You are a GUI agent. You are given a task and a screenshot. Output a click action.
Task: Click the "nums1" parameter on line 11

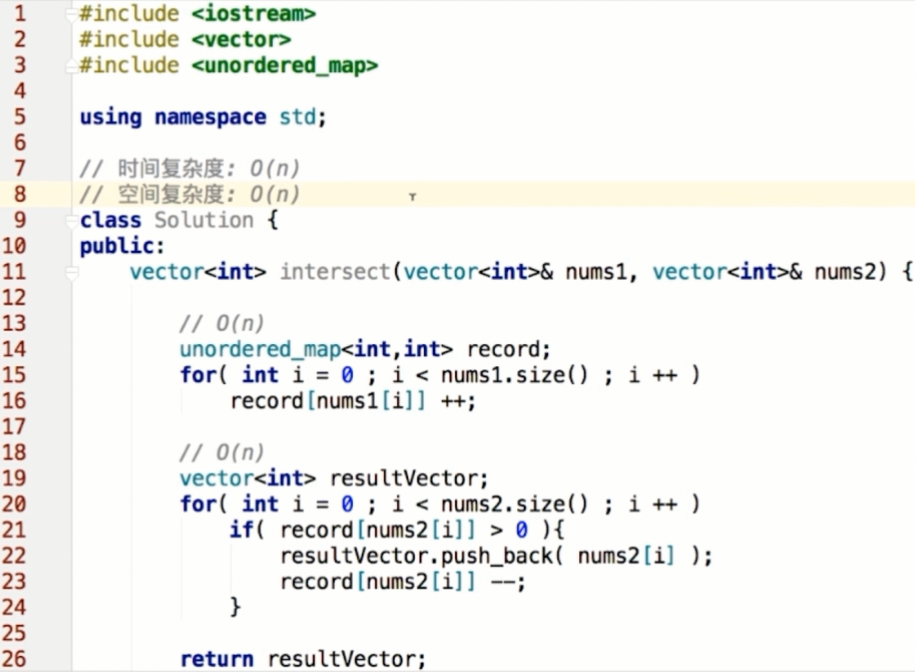click(x=596, y=272)
